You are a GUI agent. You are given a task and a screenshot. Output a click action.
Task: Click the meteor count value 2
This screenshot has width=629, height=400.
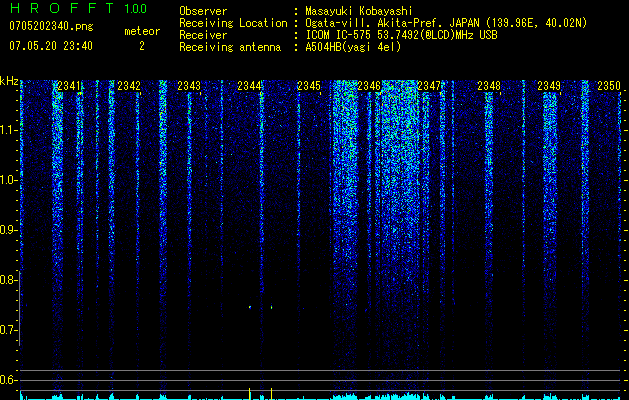click(x=142, y=46)
